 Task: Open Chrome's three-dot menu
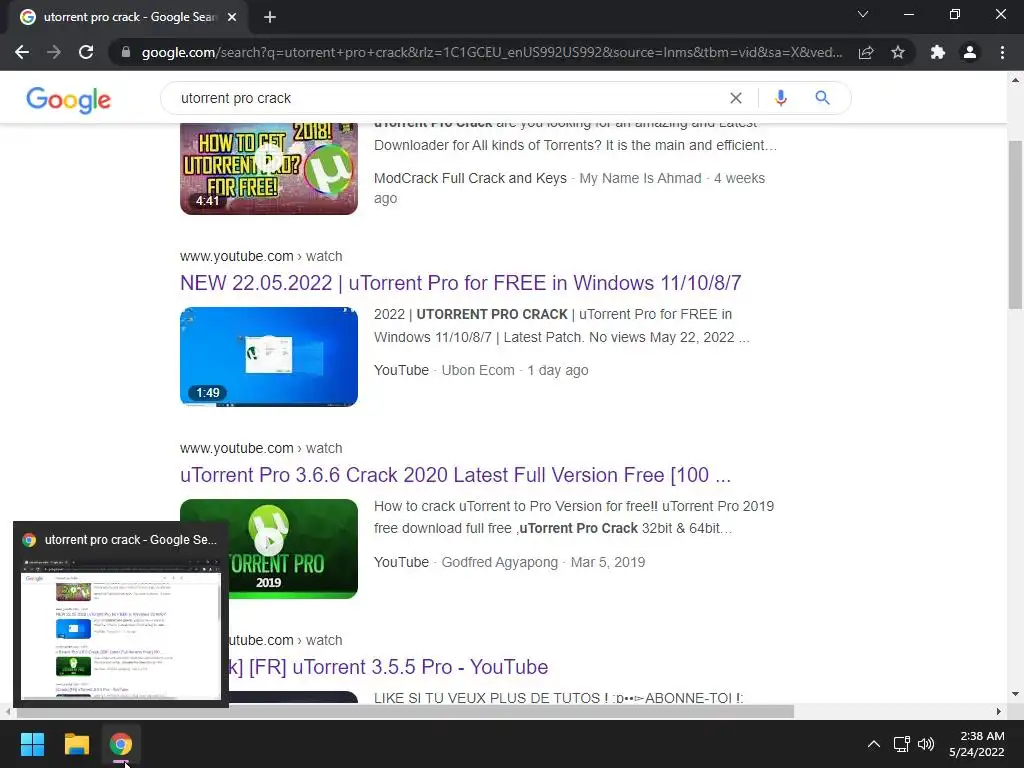1002,52
